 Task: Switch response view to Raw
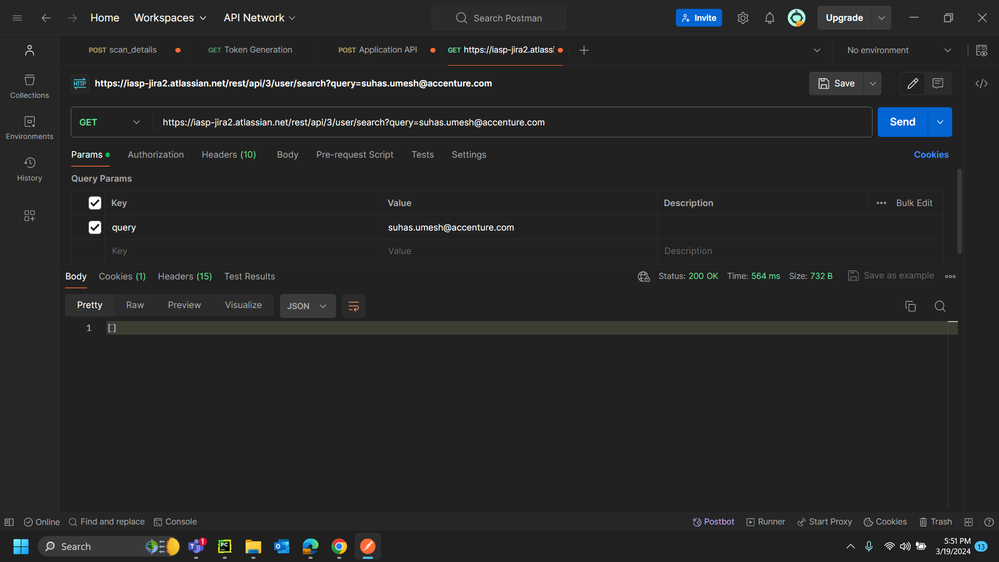tap(135, 305)
